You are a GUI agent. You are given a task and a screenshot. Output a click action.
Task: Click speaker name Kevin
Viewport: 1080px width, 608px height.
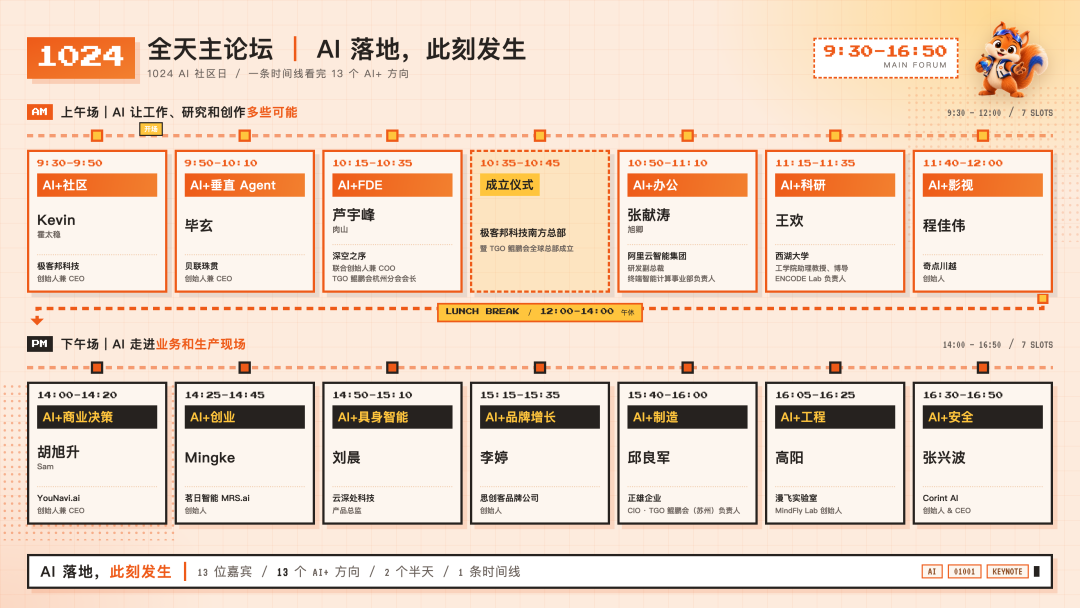click(56, 220)
